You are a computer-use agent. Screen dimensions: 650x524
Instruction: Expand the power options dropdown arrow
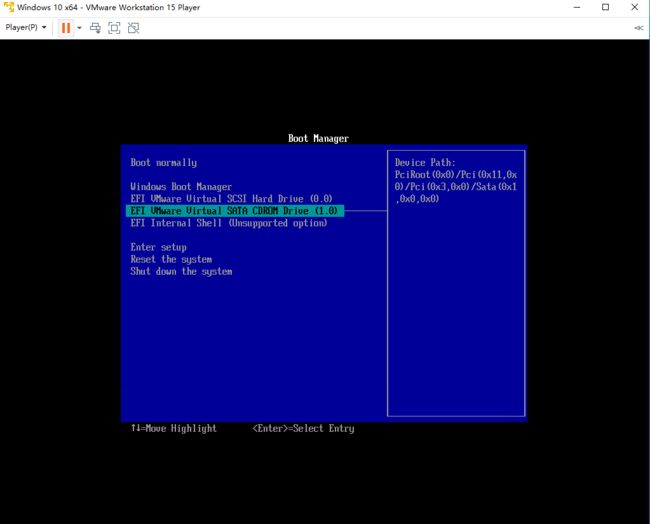click(x=79, y=28)
